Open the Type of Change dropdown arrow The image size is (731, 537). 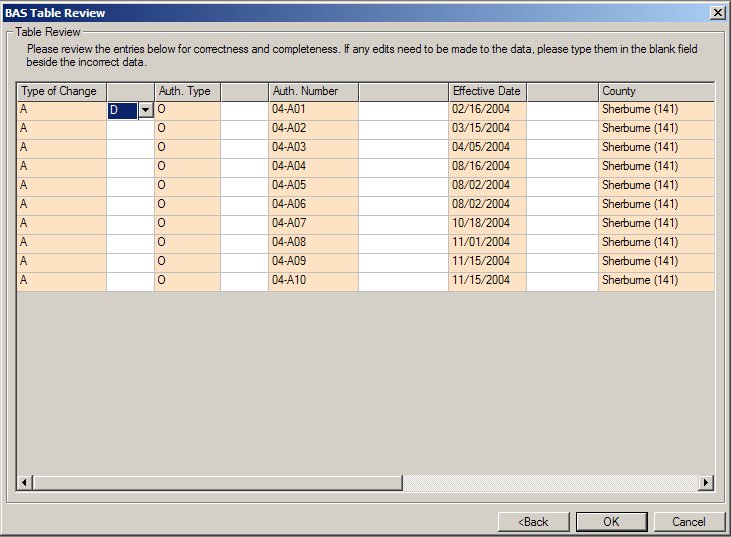pyautogui.click(x=145, y=110)
